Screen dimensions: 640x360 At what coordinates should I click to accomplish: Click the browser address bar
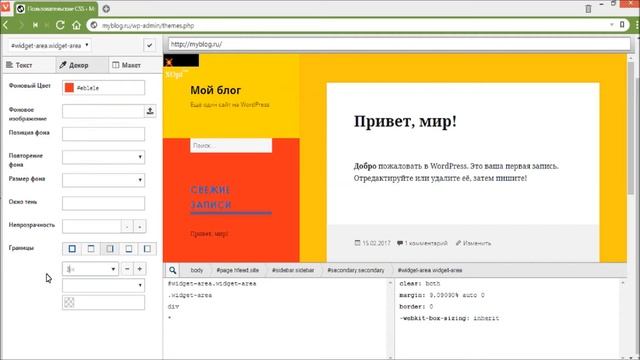coord(352,25)
